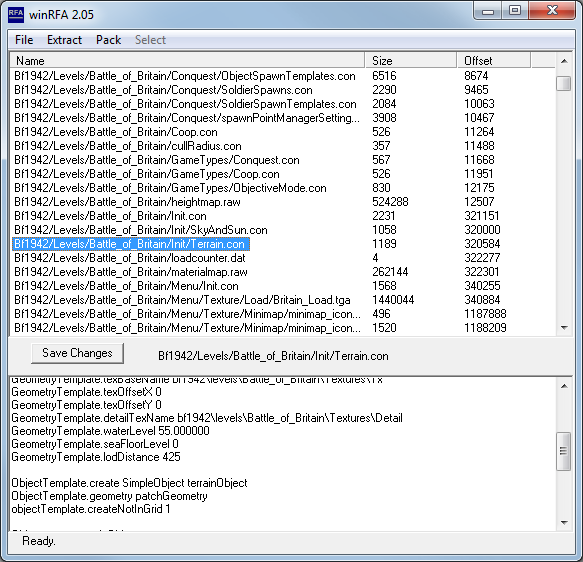The height and width of the screenshot is (562, 583).
Task: Click the Ready status bar text
Action: point(39,541)
